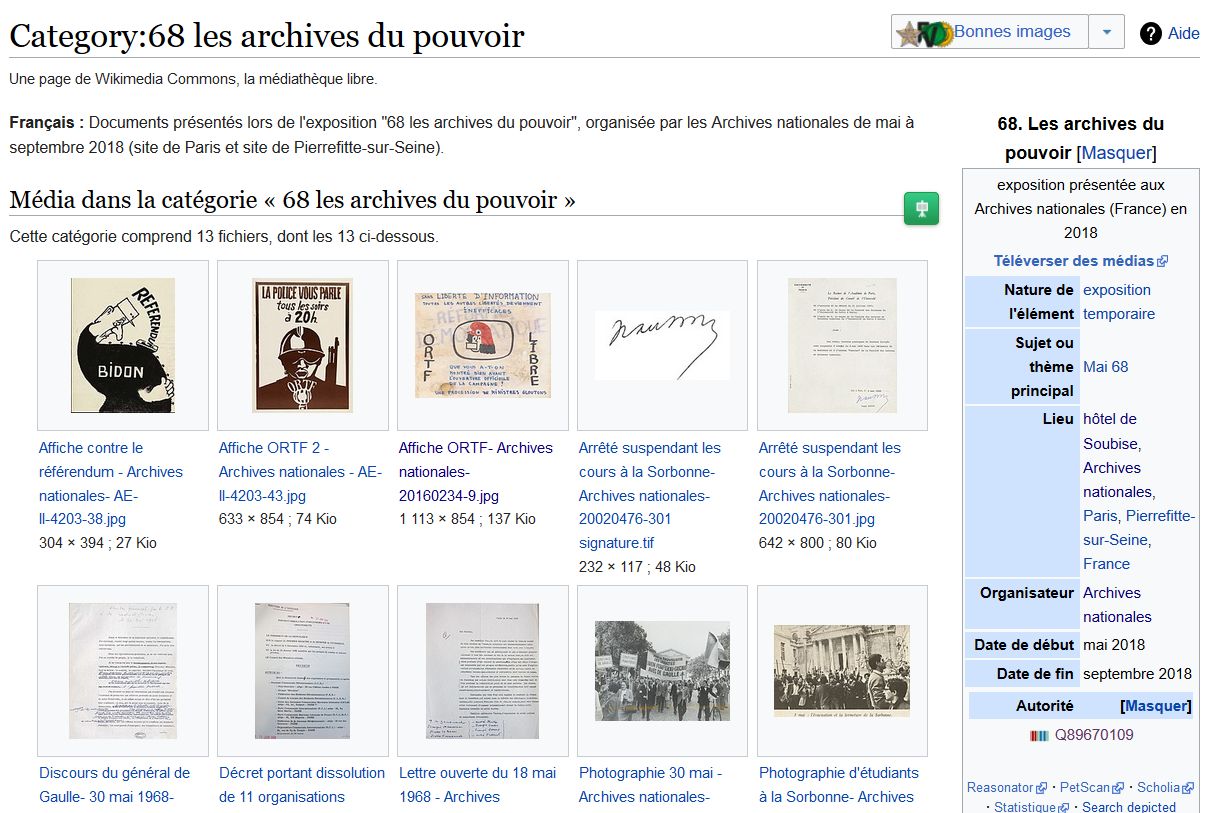Open the Pierrefitte-sur-Seine link

[x=1139, y=528]
